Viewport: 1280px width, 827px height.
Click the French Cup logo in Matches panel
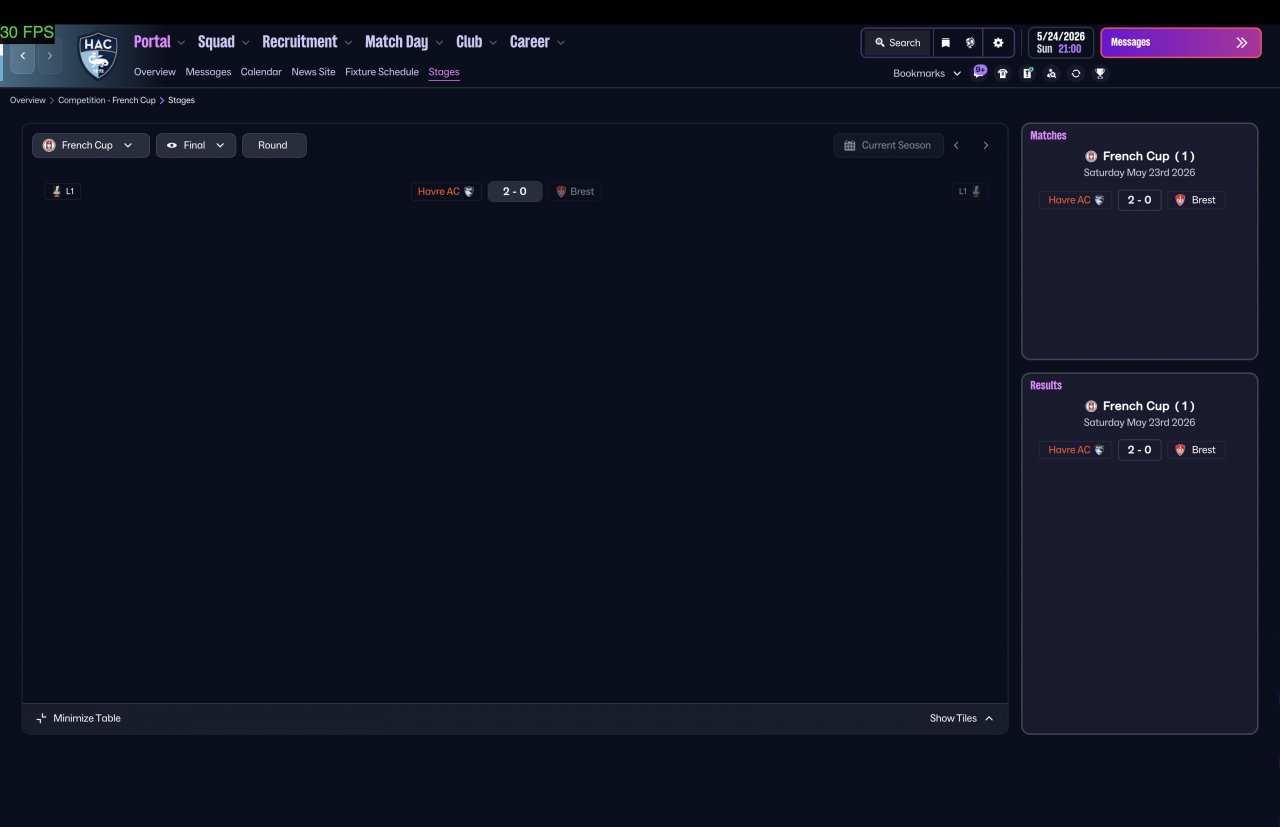1091,156
